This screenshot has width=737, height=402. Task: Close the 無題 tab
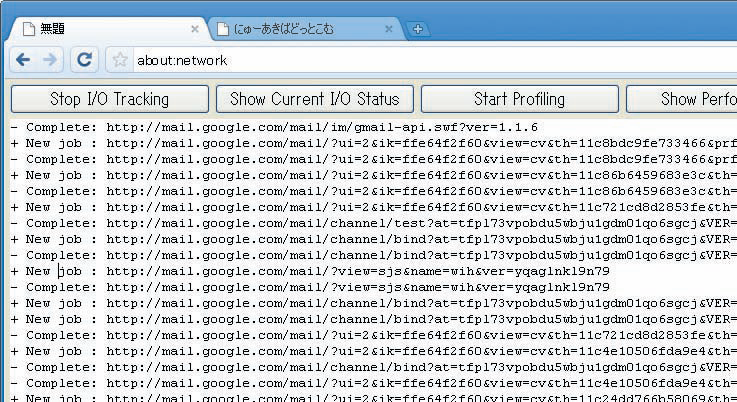[x=195, y=29]
